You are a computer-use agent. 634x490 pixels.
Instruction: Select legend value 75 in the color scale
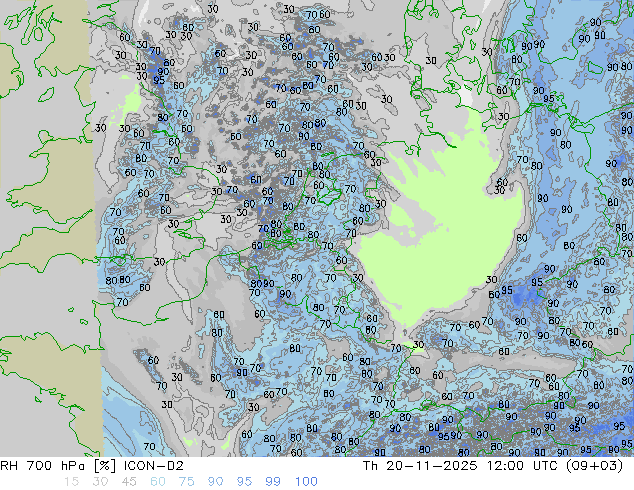186,482
